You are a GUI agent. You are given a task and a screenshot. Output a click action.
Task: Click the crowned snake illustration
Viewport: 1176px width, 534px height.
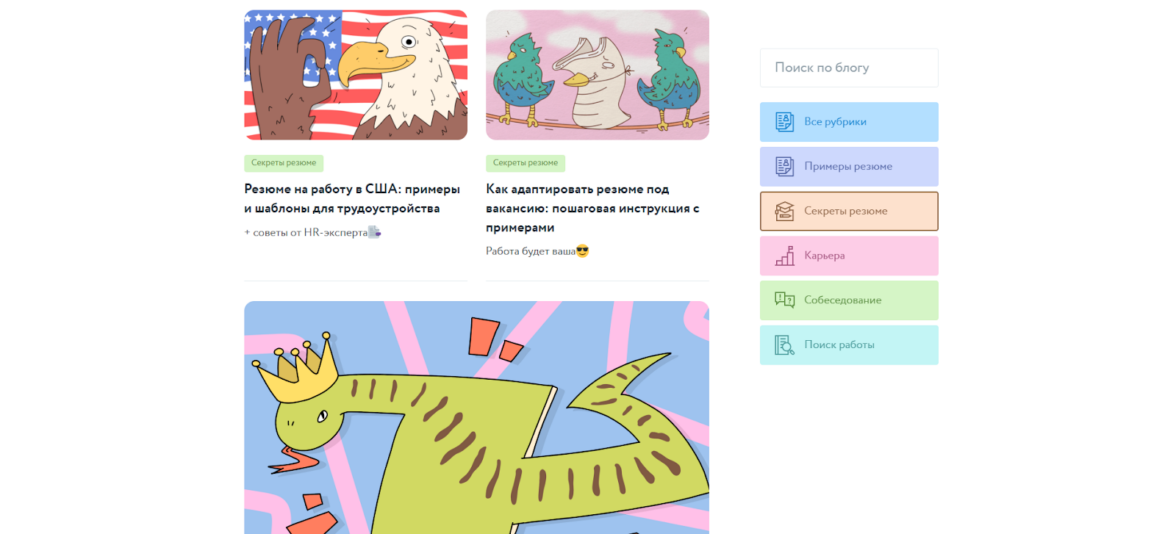coord(476,418)
